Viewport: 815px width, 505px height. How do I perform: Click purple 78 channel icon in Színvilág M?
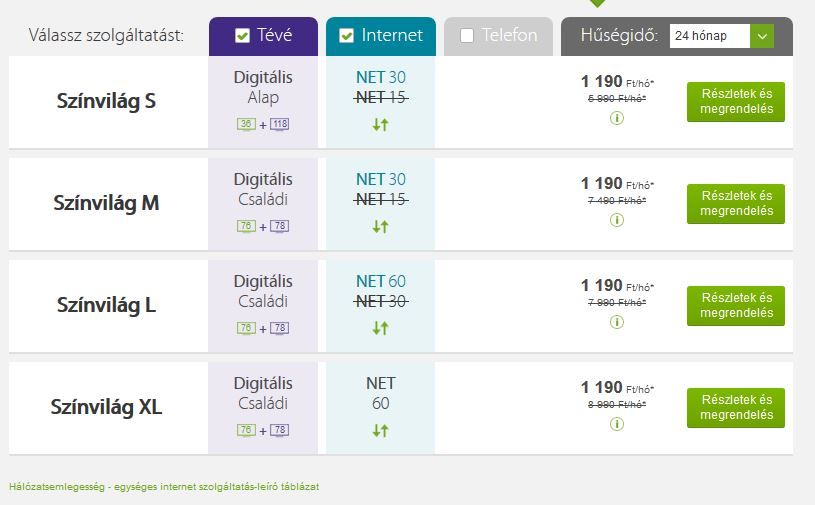279,226
